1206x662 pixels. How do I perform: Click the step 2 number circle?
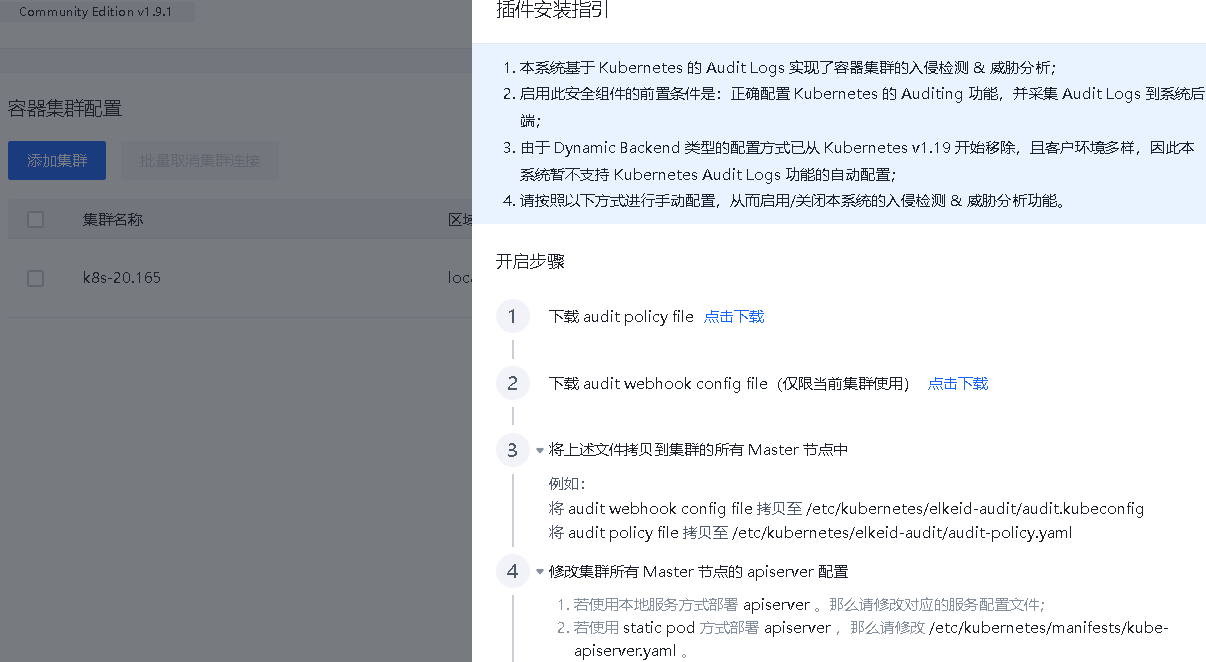(x=512, y=384)
